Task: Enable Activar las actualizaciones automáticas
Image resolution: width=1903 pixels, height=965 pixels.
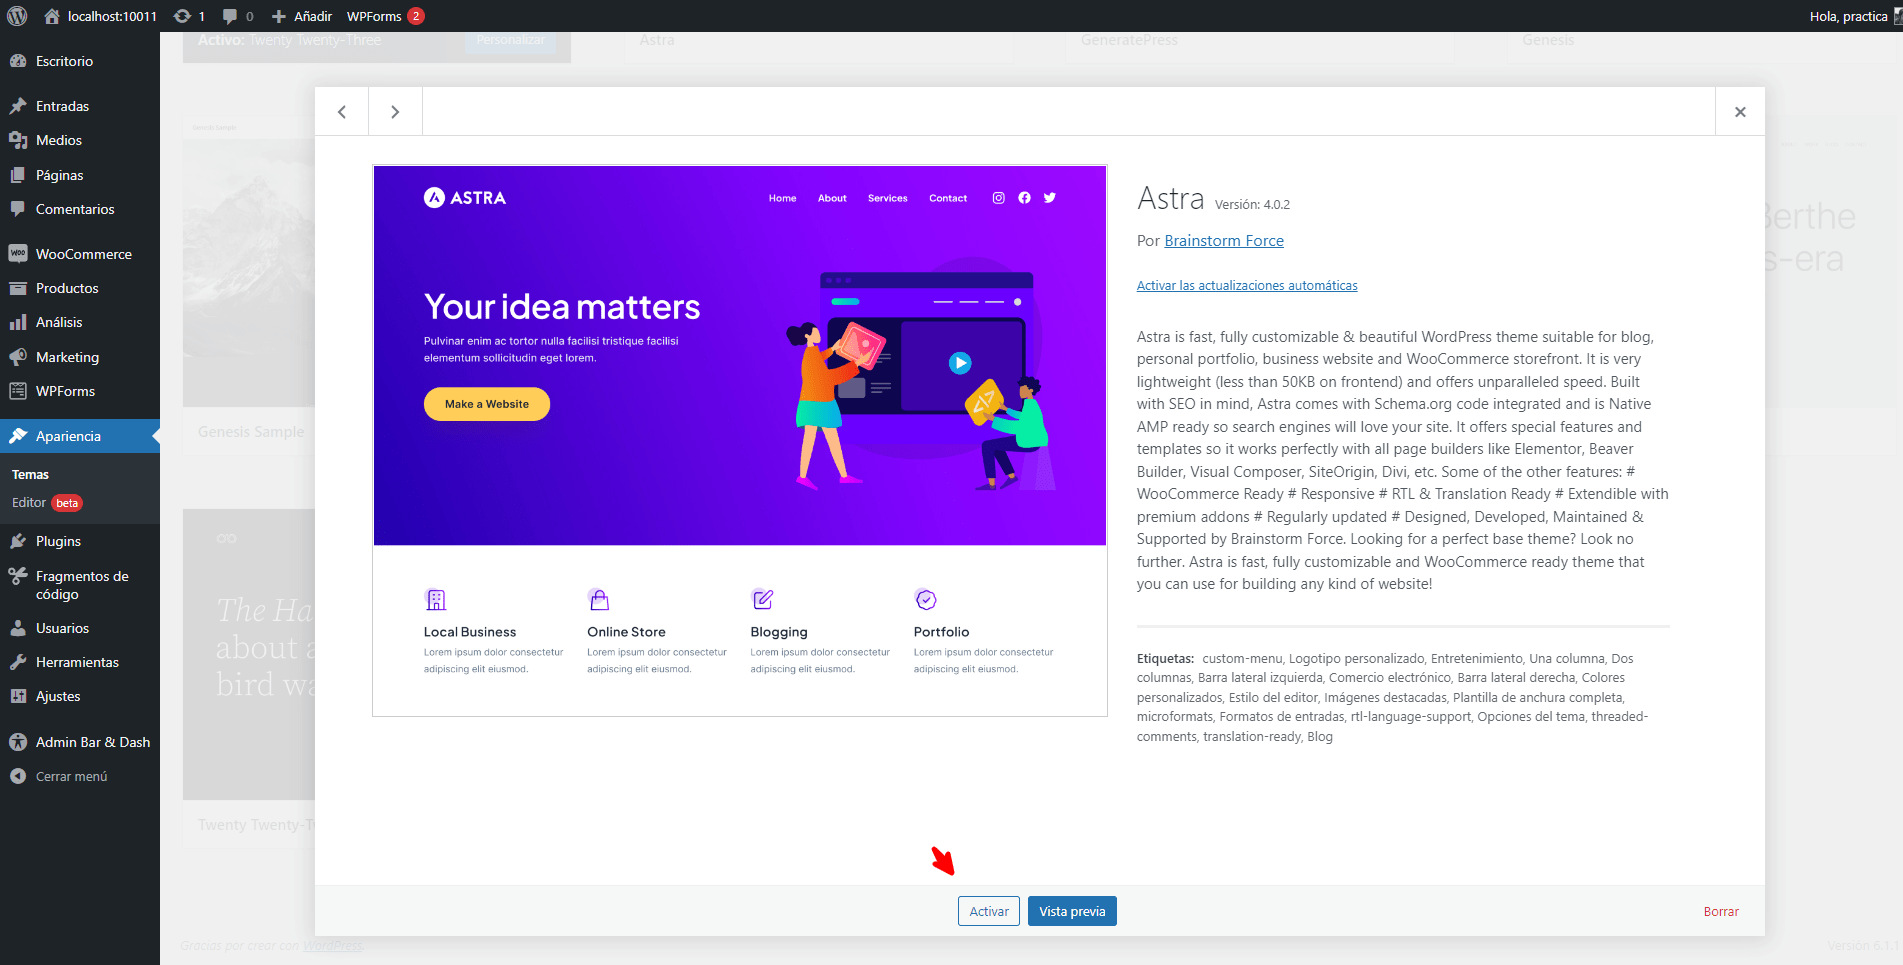Action: coord(1247,286)
